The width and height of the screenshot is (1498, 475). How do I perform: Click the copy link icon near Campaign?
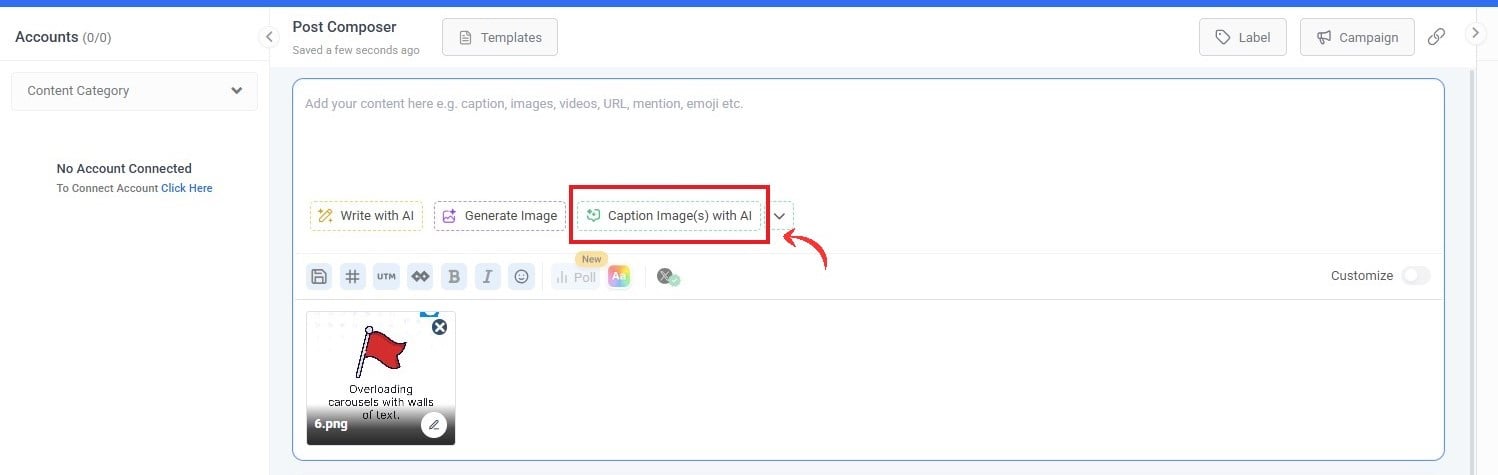(1436, 37)
